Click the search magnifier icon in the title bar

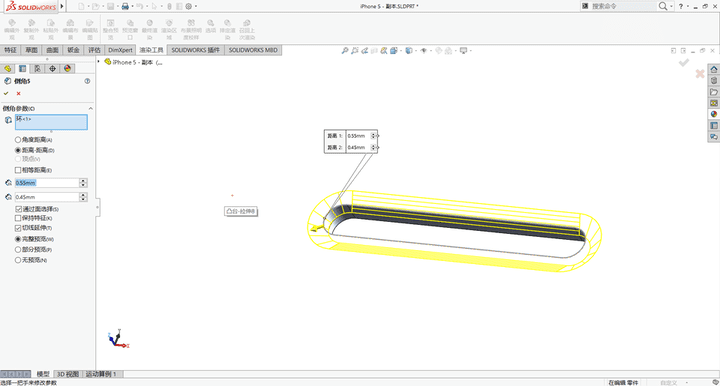(663, 6)
